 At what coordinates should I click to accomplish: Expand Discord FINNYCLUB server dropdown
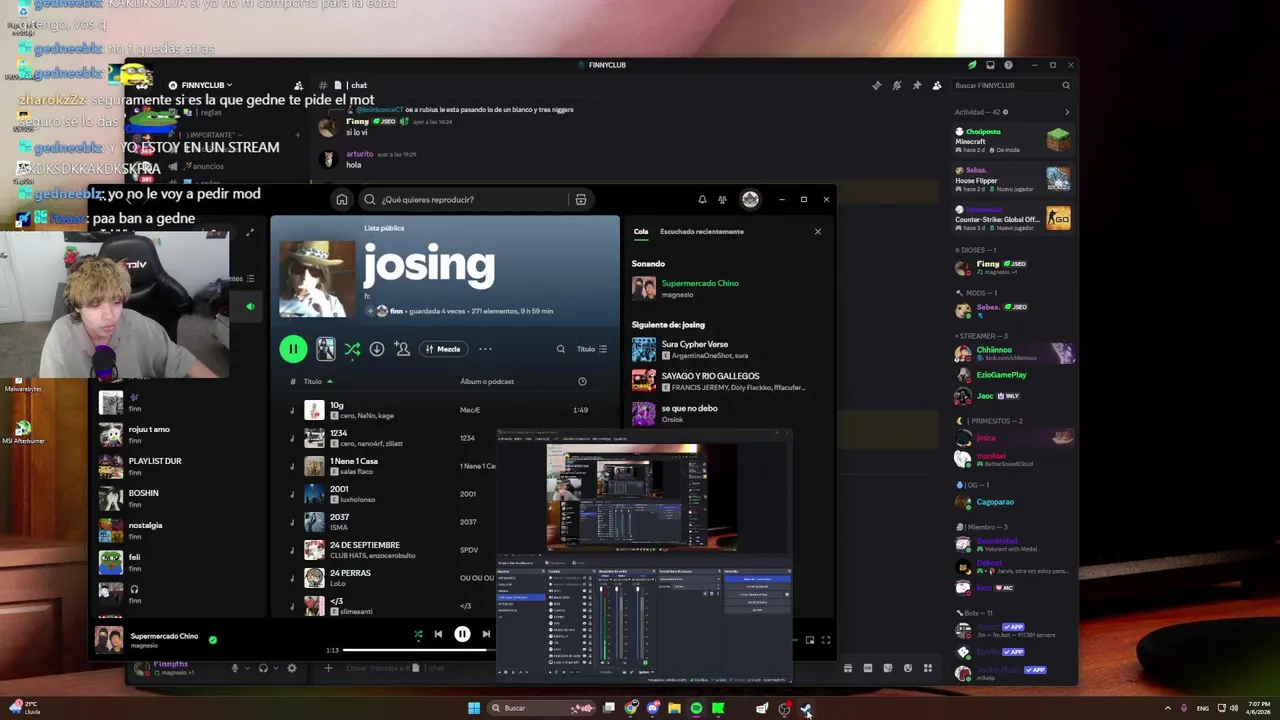207,85
